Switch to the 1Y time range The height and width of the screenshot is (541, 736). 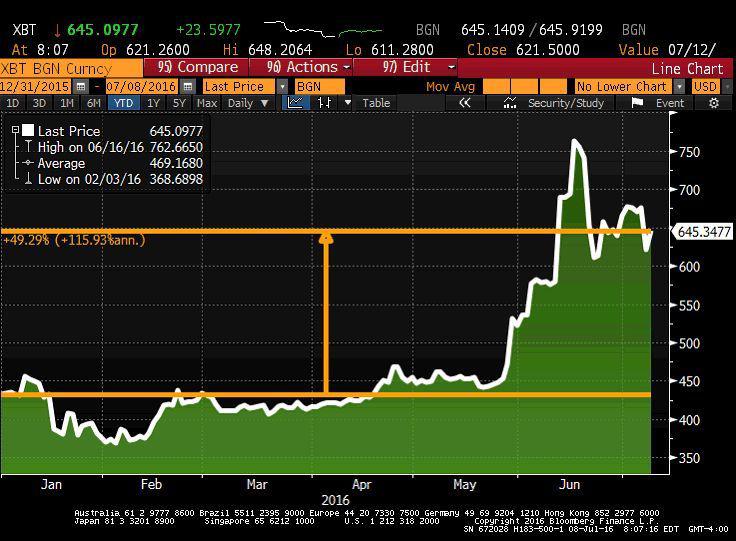click(x=153, y=103)
